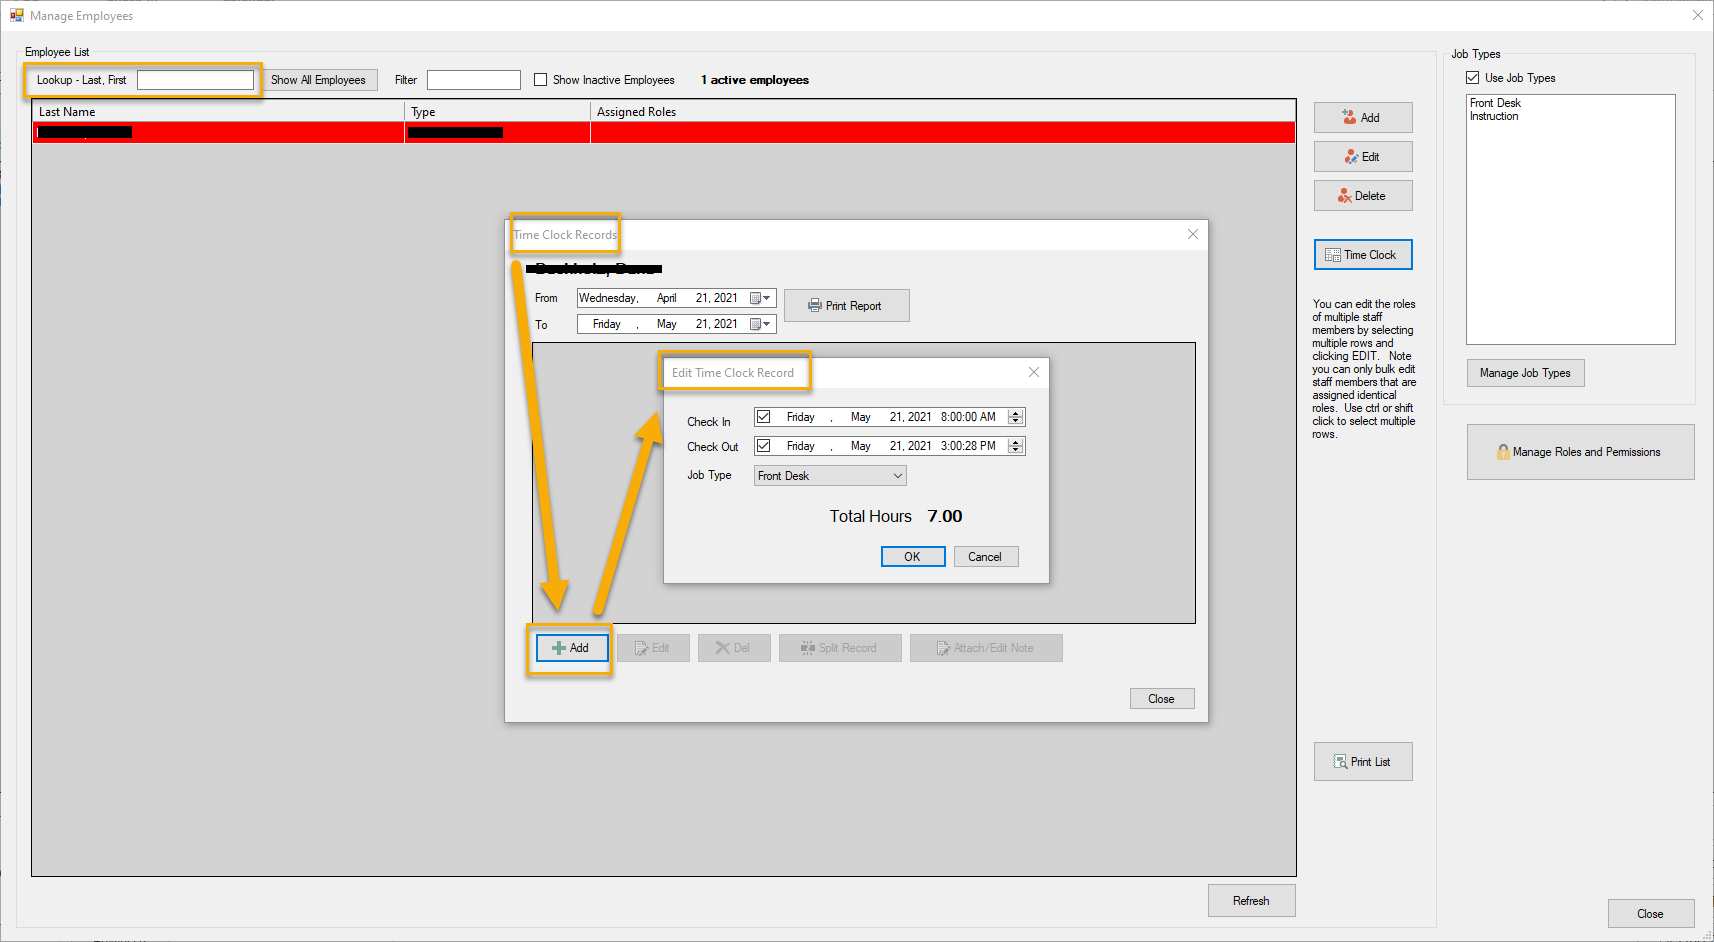Click the Del record button
This screenshot has height=942, width=1714.
[734, 648]
